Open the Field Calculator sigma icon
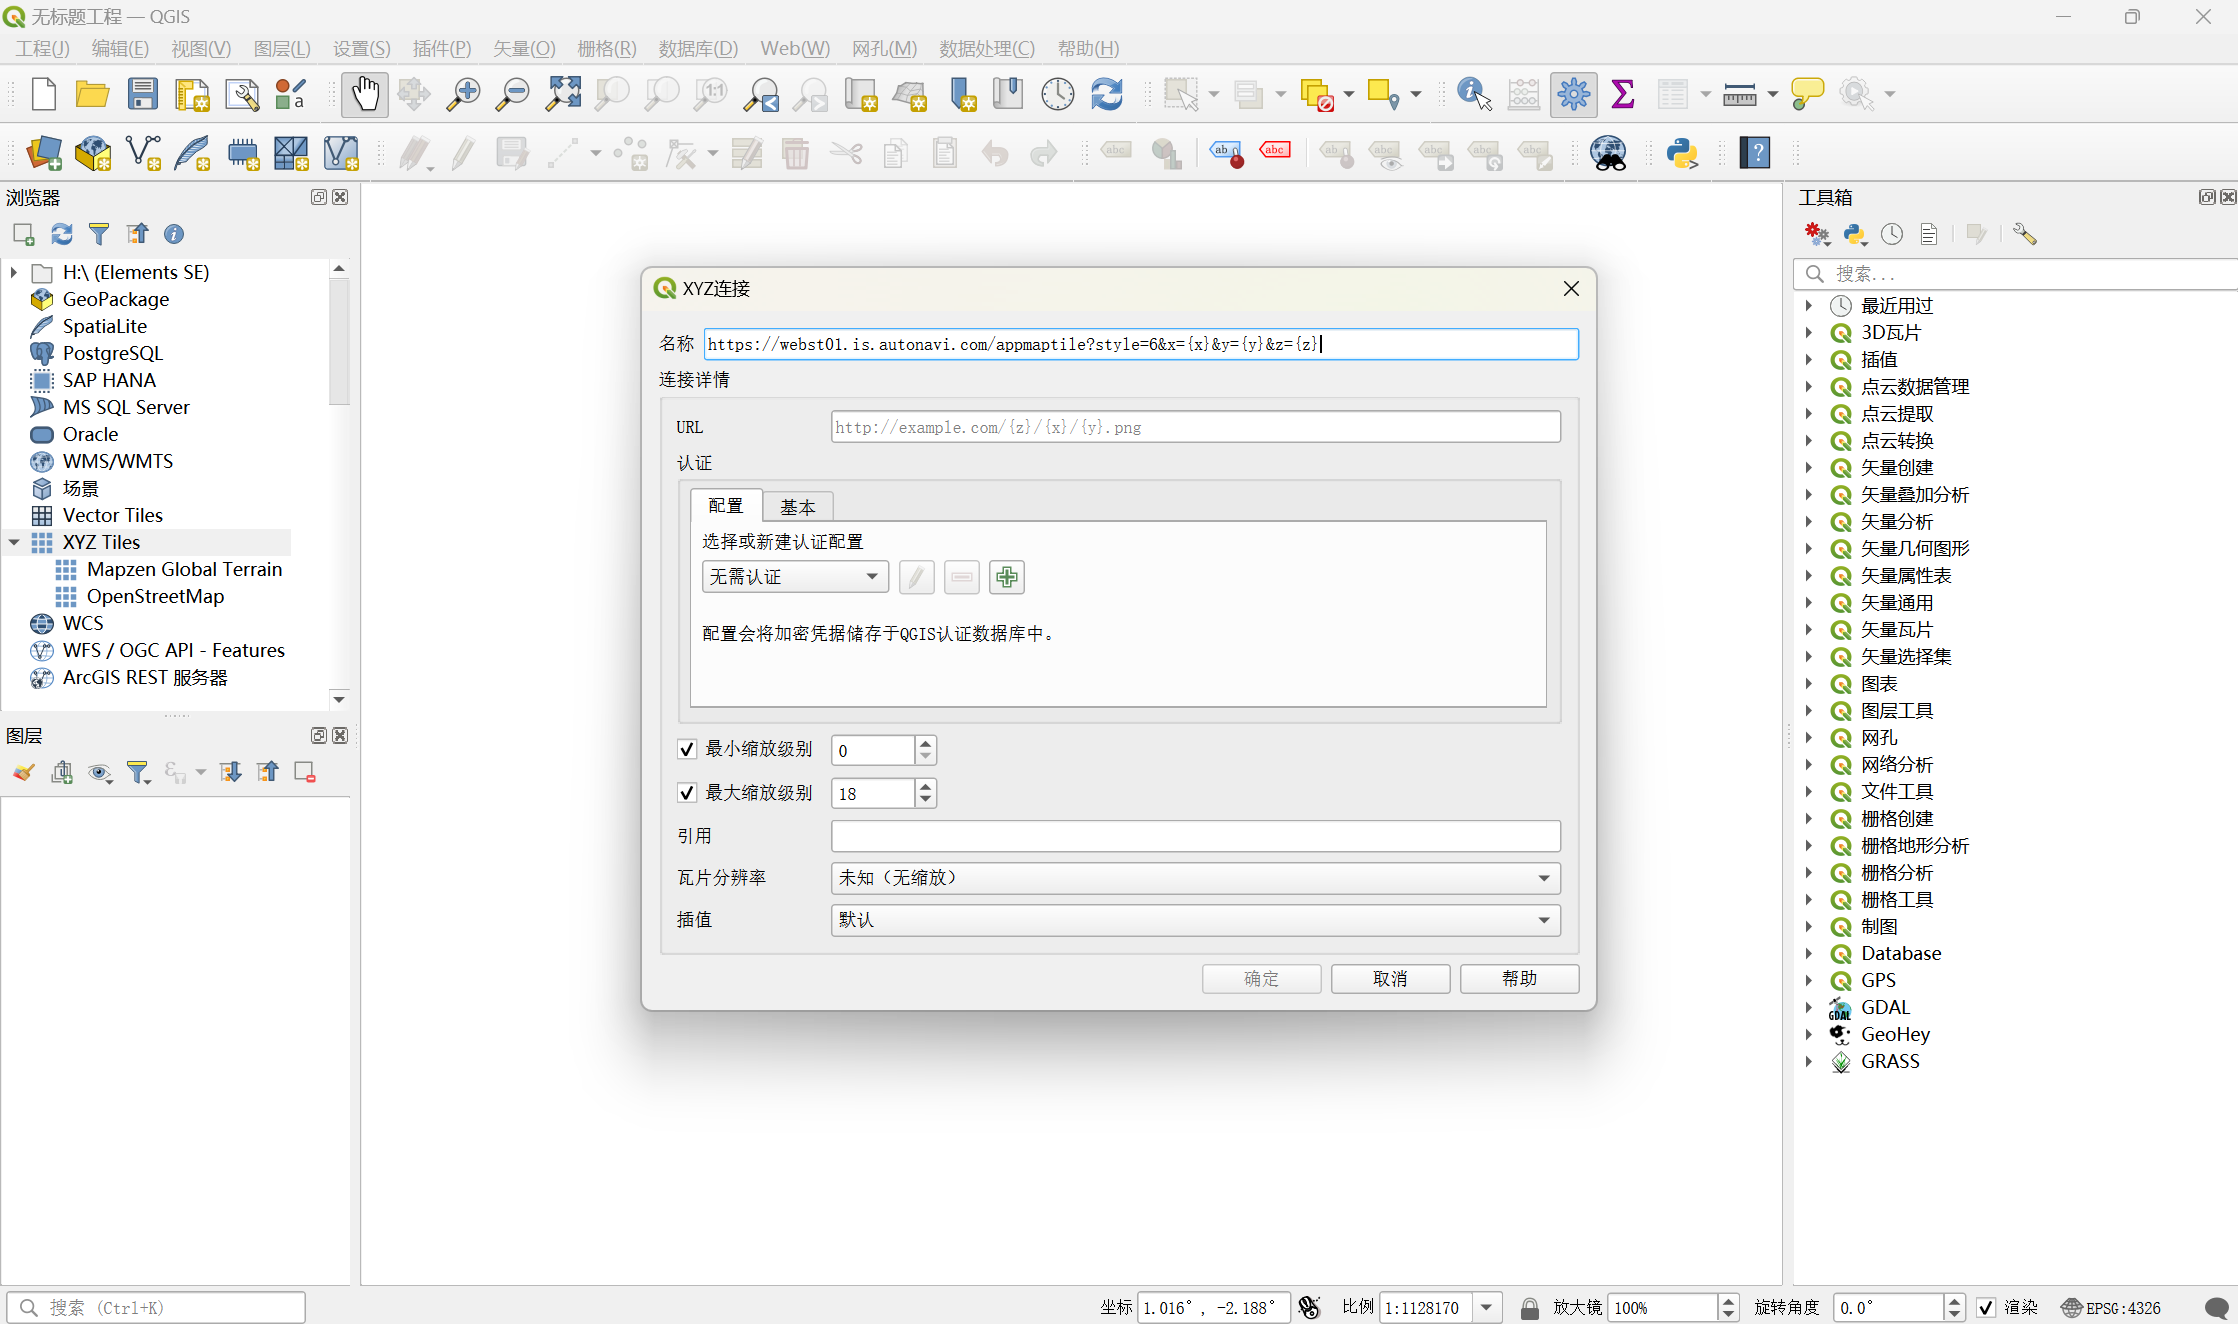 tap(1623, 94)
